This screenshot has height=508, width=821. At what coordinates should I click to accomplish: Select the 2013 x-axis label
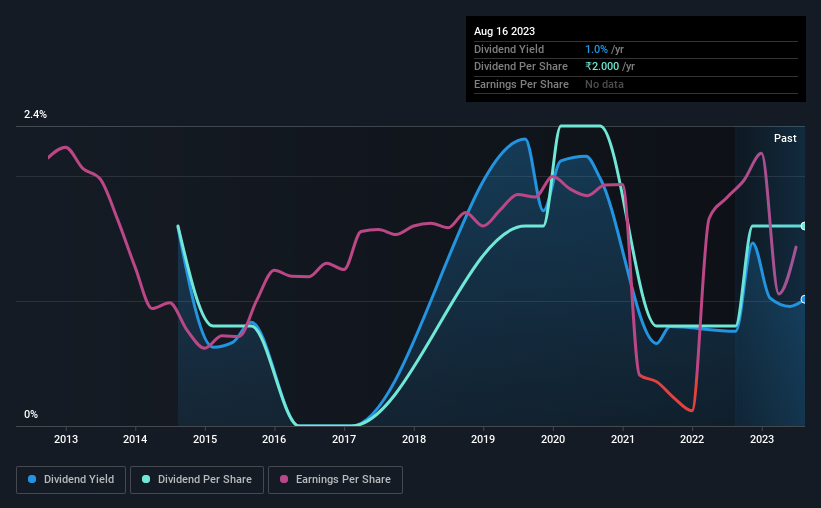66,439
